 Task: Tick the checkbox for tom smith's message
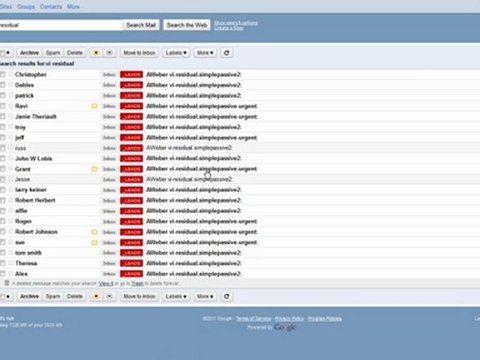[x=2, y=253]
